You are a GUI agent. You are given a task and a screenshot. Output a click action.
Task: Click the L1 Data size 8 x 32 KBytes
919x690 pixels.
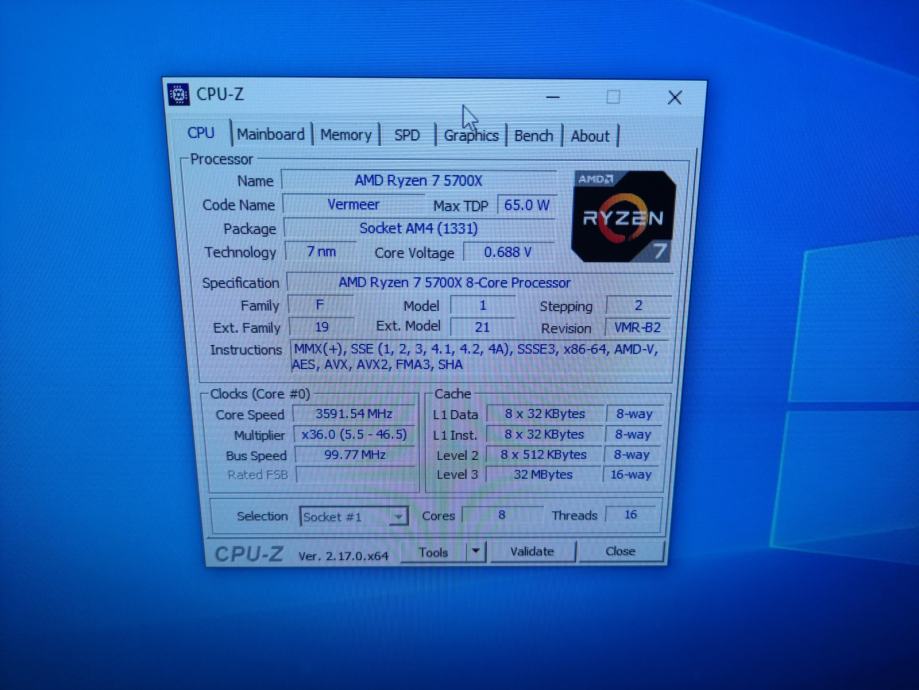[545, 414]
